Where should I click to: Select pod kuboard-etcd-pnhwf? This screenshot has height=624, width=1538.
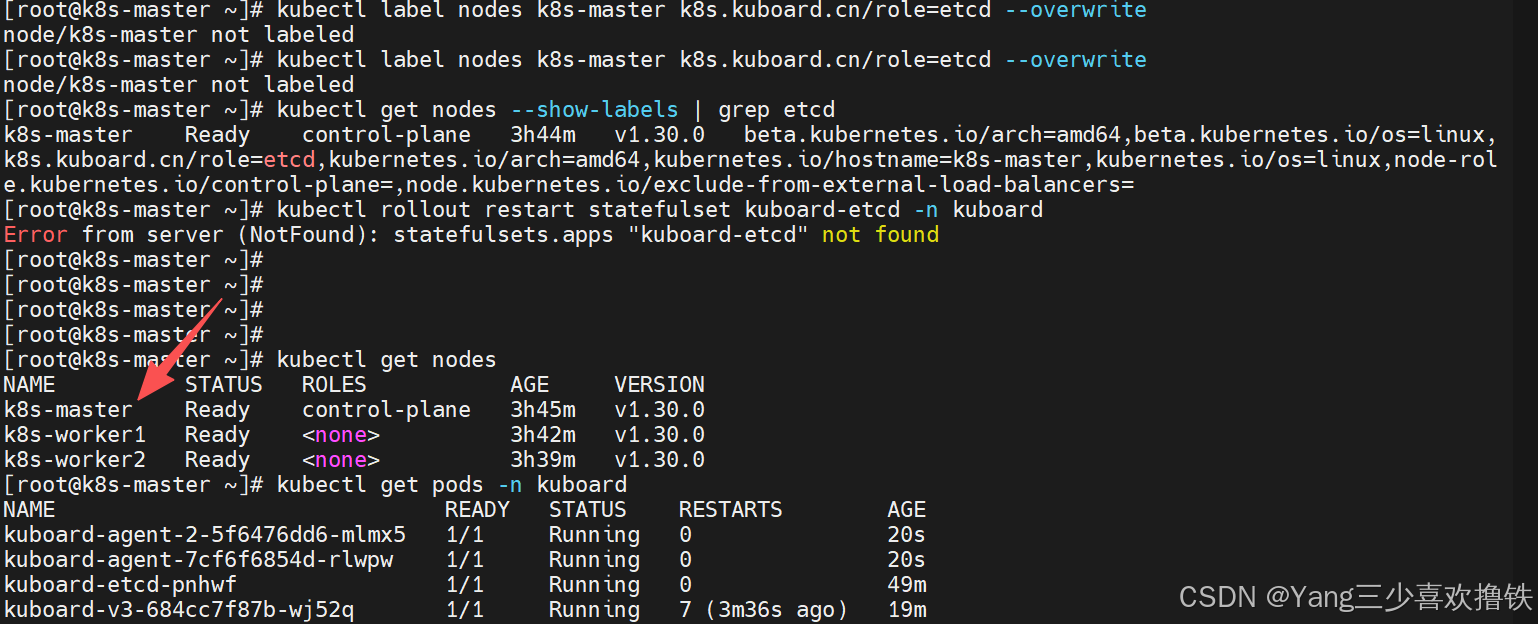coord(121,585)
